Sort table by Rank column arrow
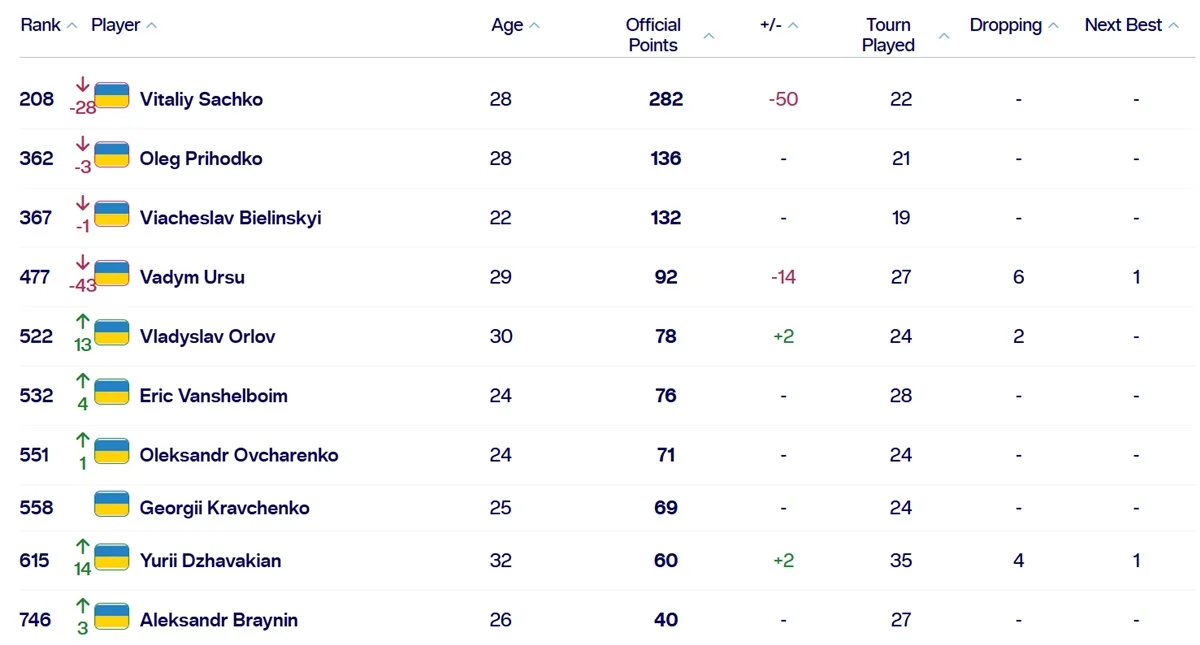 pyautogui.click(x=72, y=26)
